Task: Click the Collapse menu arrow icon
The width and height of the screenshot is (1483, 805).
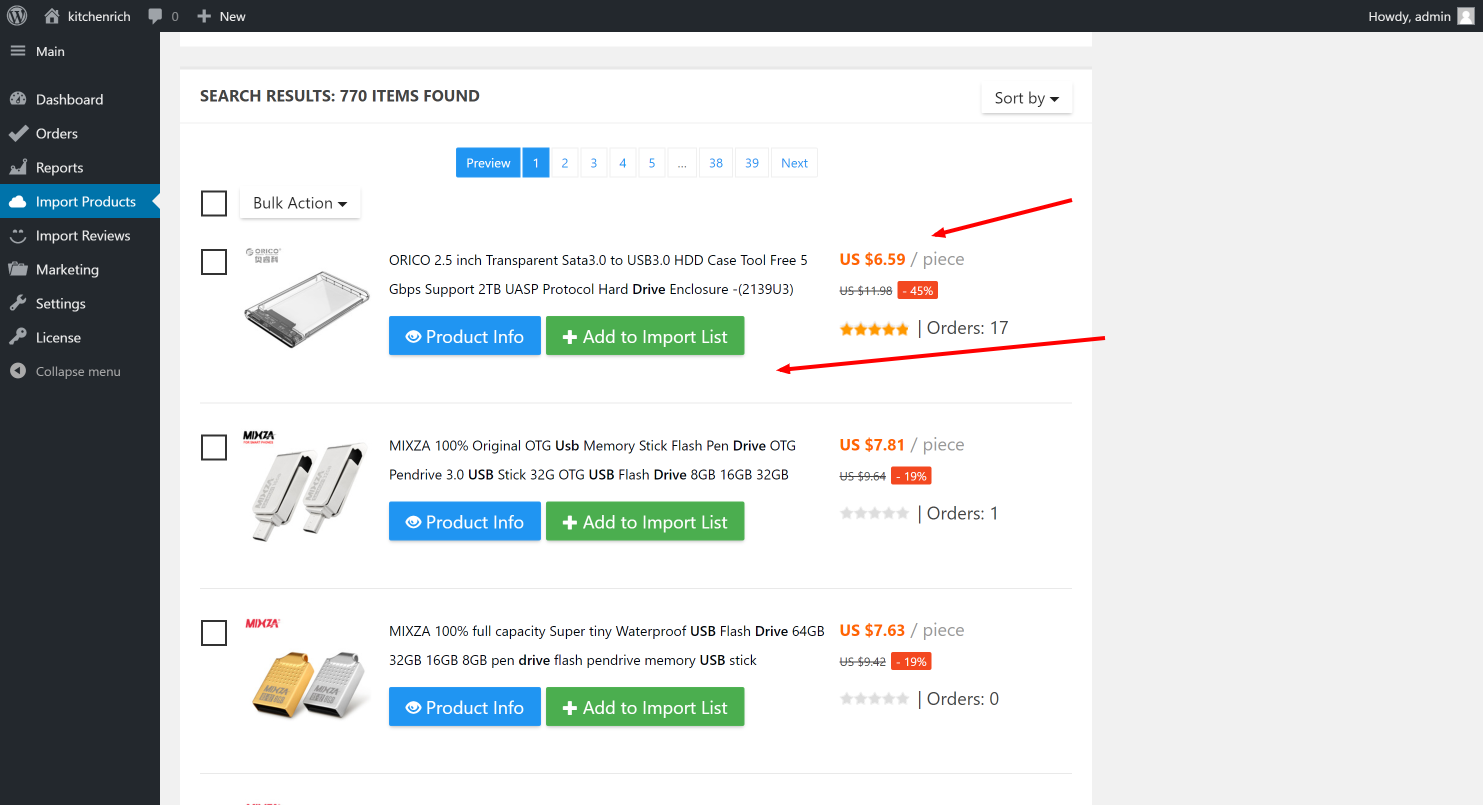Action: coord(18,371)
